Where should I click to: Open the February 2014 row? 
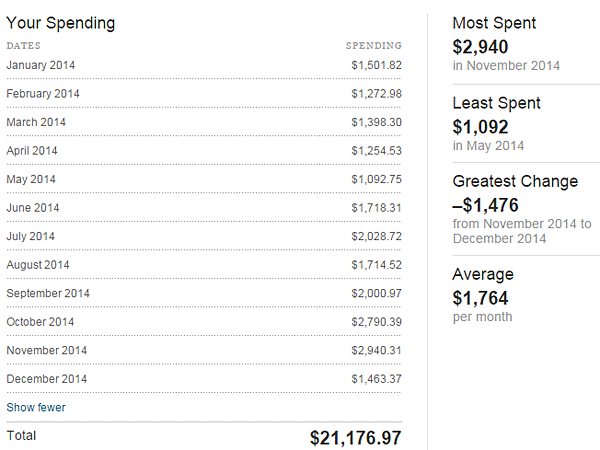204,94
